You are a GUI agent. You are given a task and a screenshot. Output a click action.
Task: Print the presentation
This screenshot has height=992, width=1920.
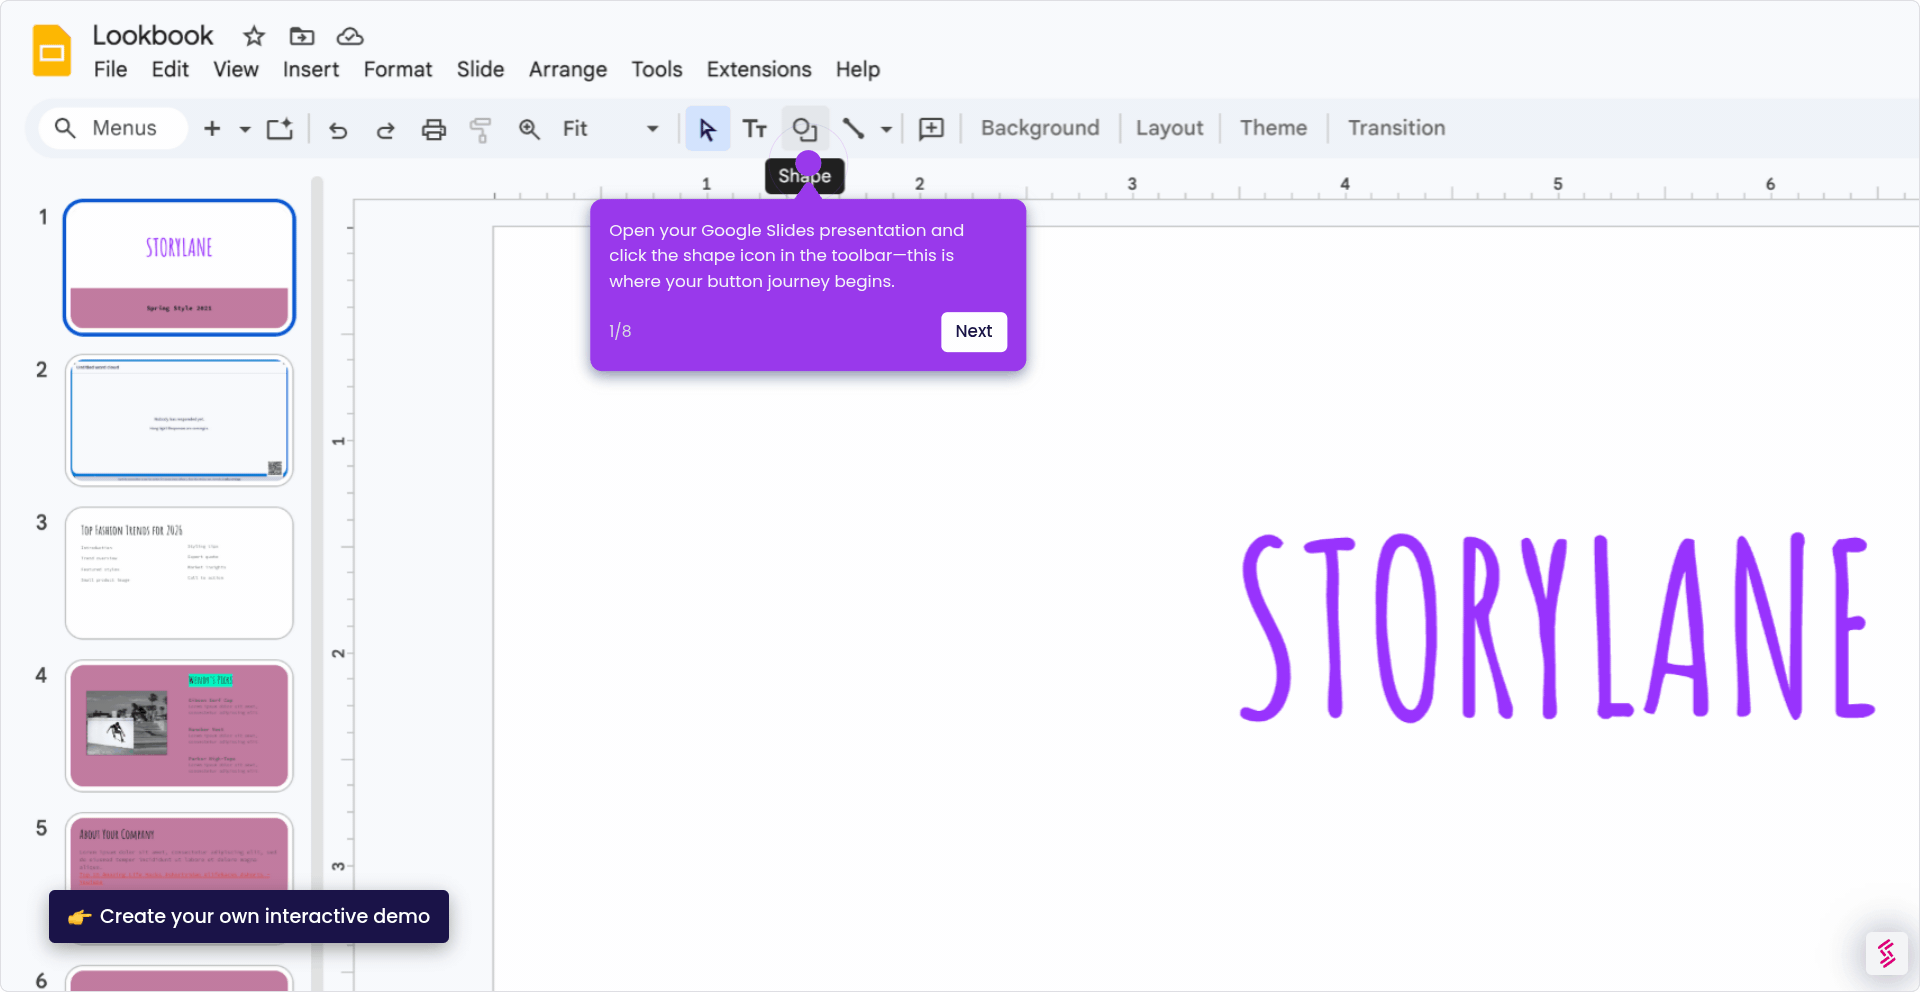(434, 129)
